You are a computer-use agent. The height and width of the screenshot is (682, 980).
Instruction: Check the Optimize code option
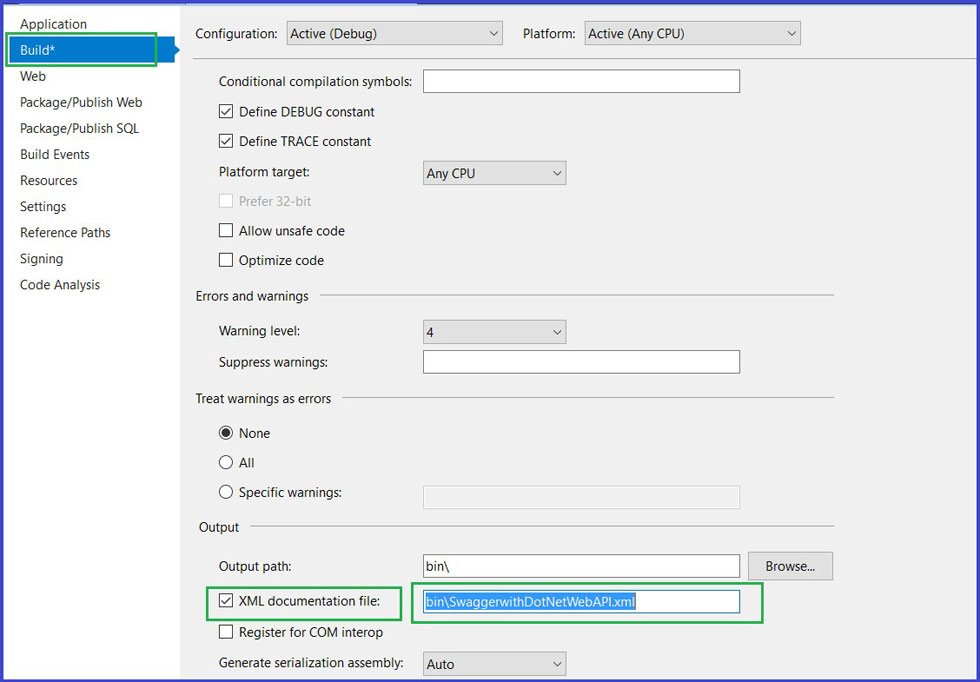point(226,260)
